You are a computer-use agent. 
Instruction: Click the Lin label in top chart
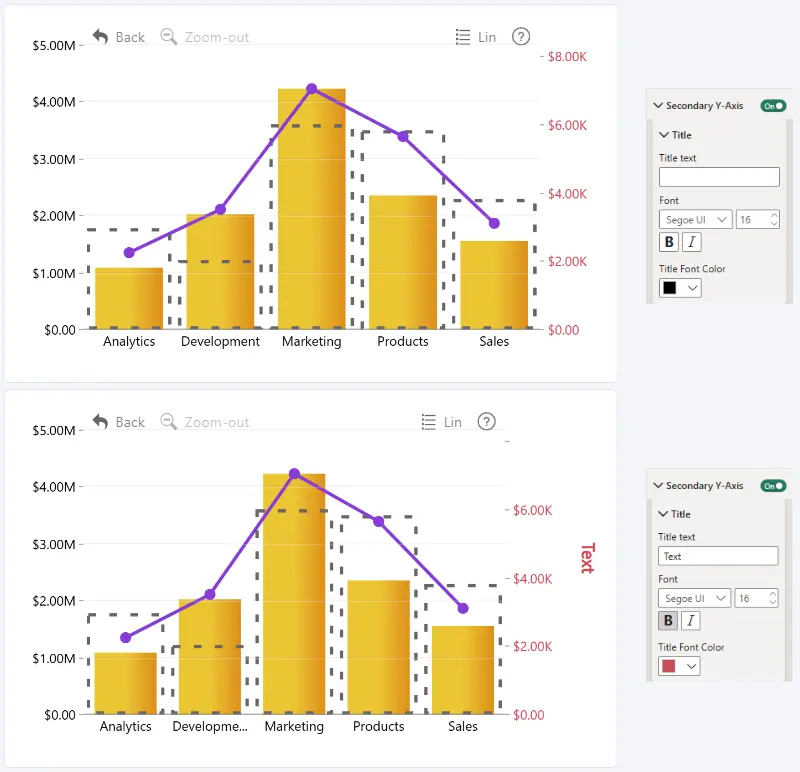click(x=487, y=37)
